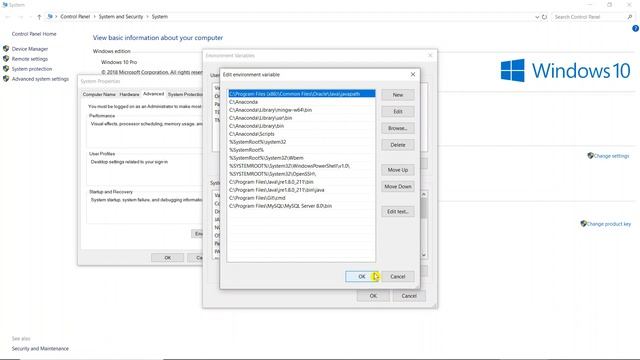Select Advanced tab in System Properties

pyautogui.click(x=153, y=94)
